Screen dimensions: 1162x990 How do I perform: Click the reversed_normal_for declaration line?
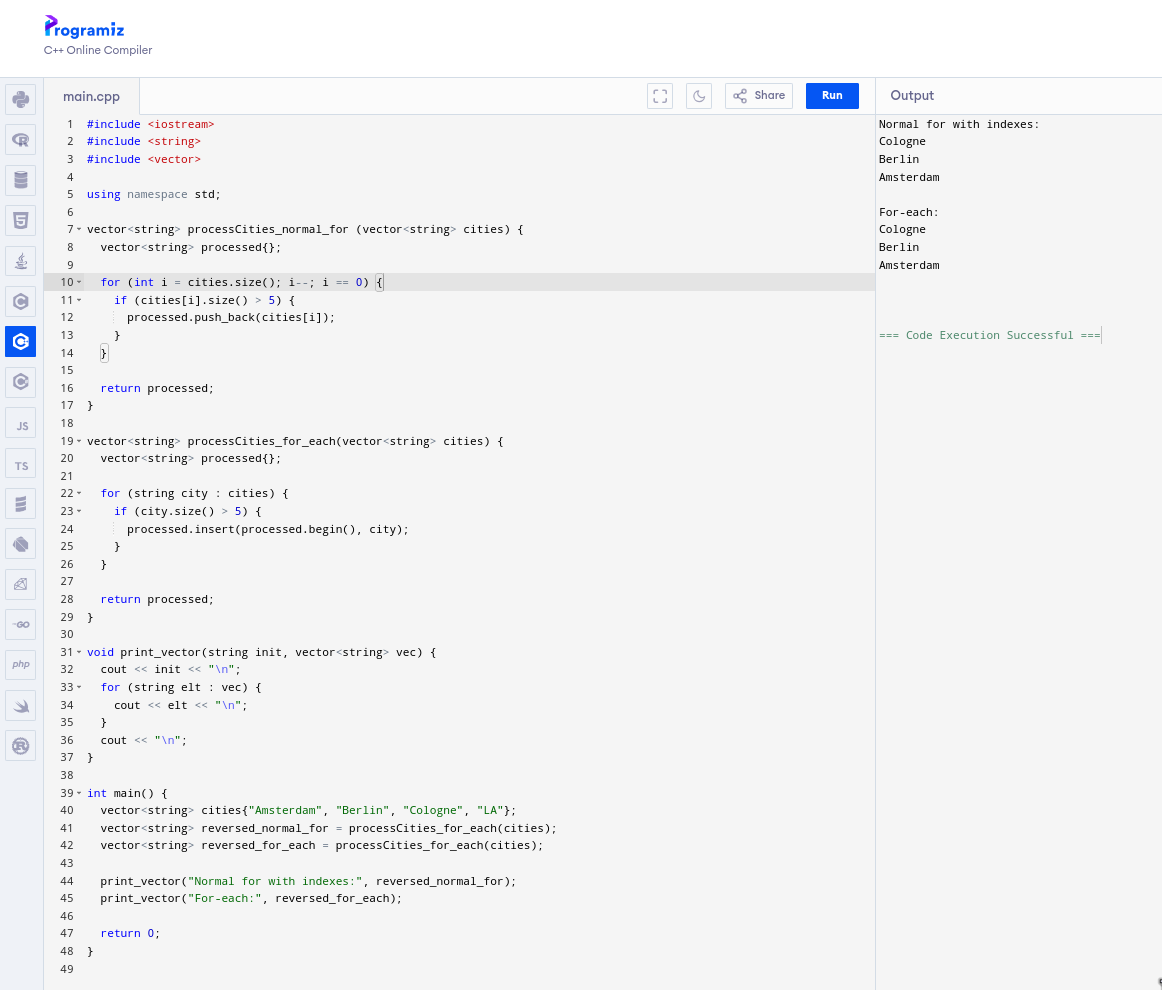[328, 828]
